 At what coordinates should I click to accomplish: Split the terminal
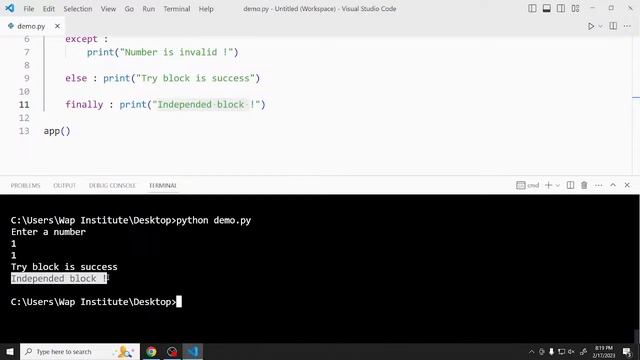click(x=570, y=185)
